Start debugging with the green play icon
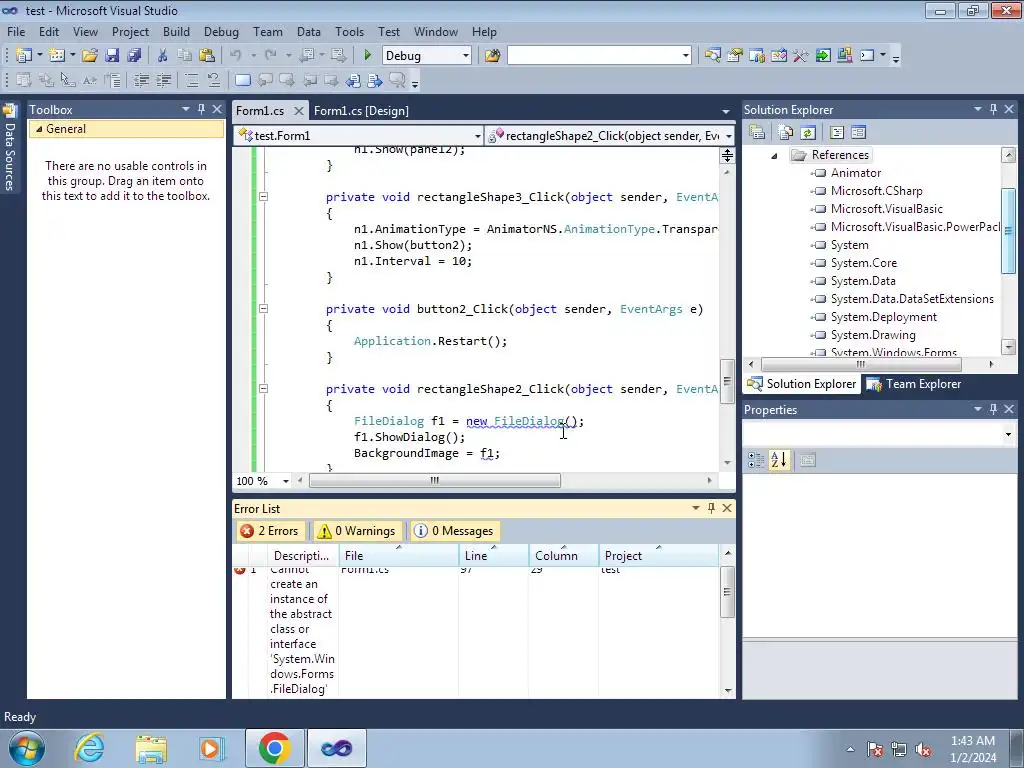The height and width of the screenshot is (768, 1024). (x=367, y=56)
